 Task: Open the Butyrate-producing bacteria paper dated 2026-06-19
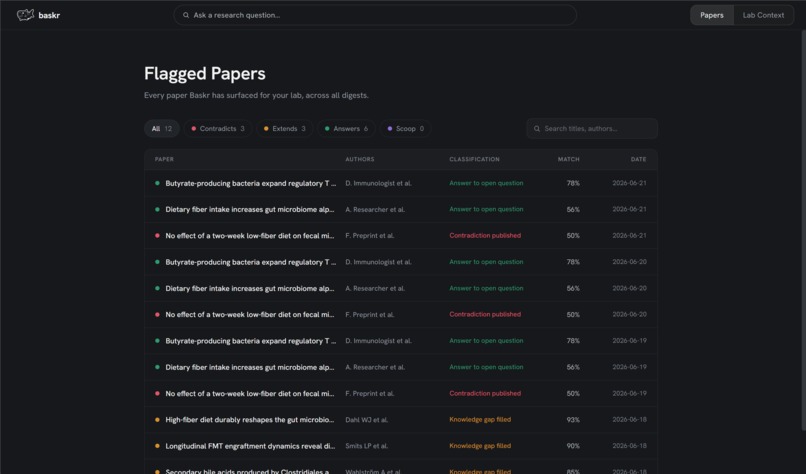point(401,341)
